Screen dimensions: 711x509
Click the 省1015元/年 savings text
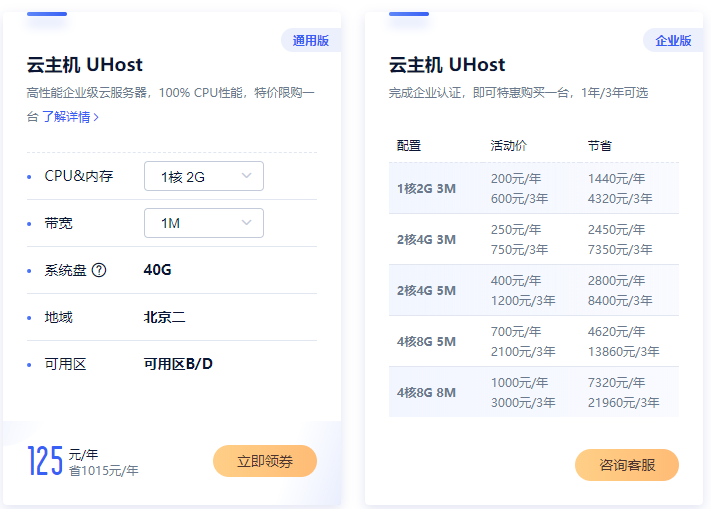pyautogui.click(x=104, y=471)
